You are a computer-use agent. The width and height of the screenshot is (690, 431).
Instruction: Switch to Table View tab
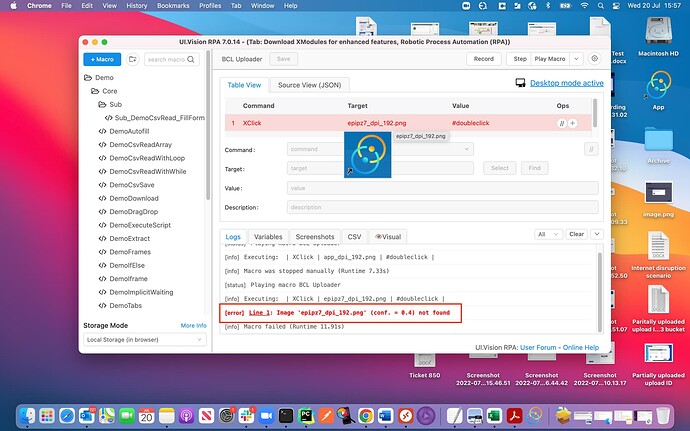point(244,85)
